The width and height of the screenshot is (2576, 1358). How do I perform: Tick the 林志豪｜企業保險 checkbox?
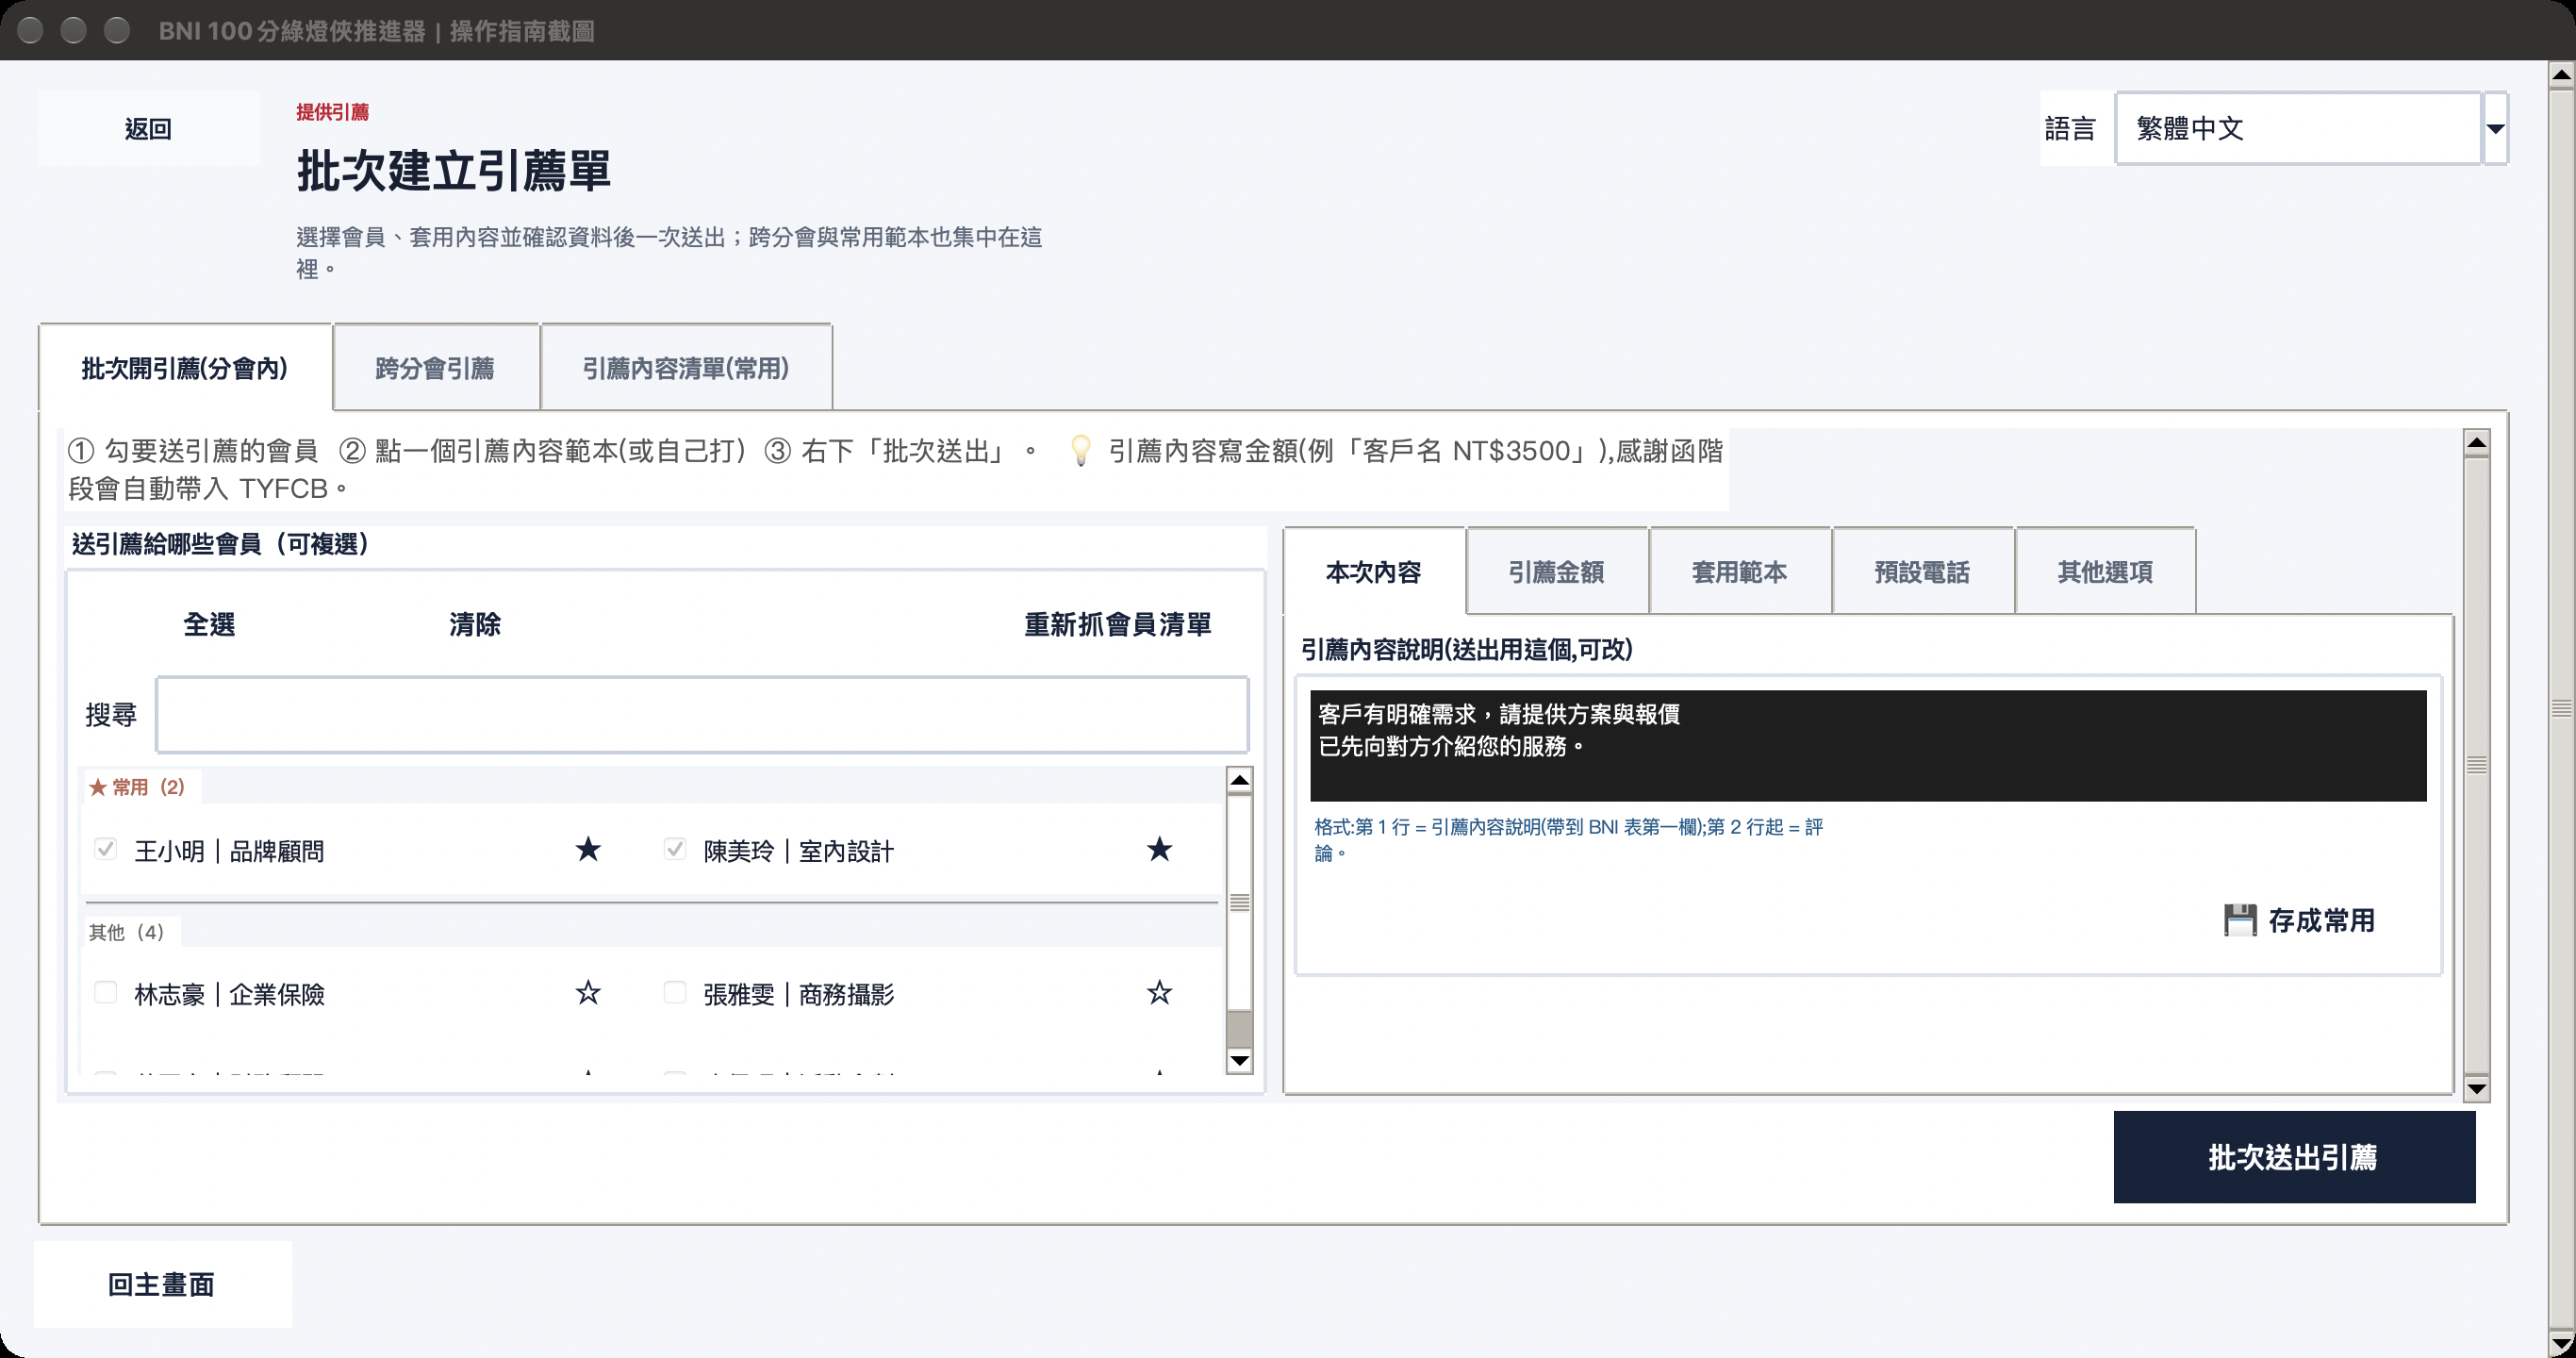click(105, 993)
